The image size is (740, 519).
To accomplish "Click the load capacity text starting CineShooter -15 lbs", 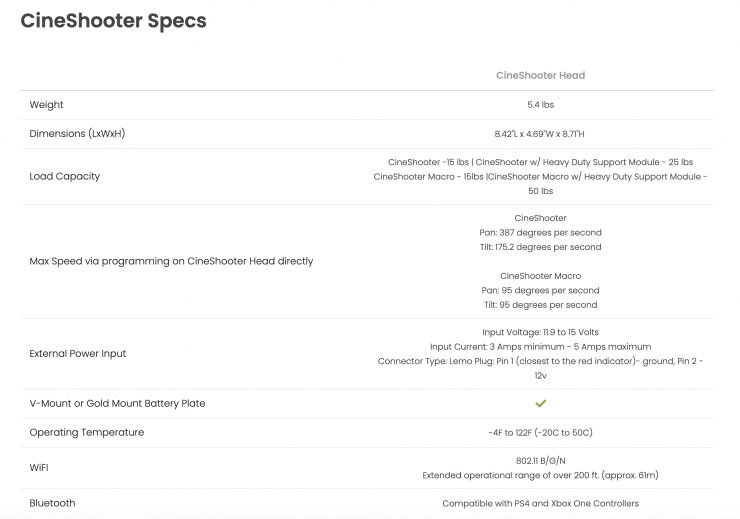I will pyautogui.click(x=540, y=162).
